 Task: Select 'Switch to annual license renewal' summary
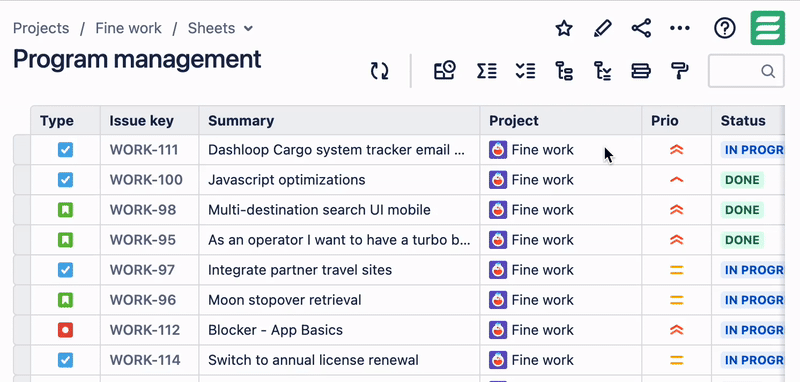click(x=339, y=360)
